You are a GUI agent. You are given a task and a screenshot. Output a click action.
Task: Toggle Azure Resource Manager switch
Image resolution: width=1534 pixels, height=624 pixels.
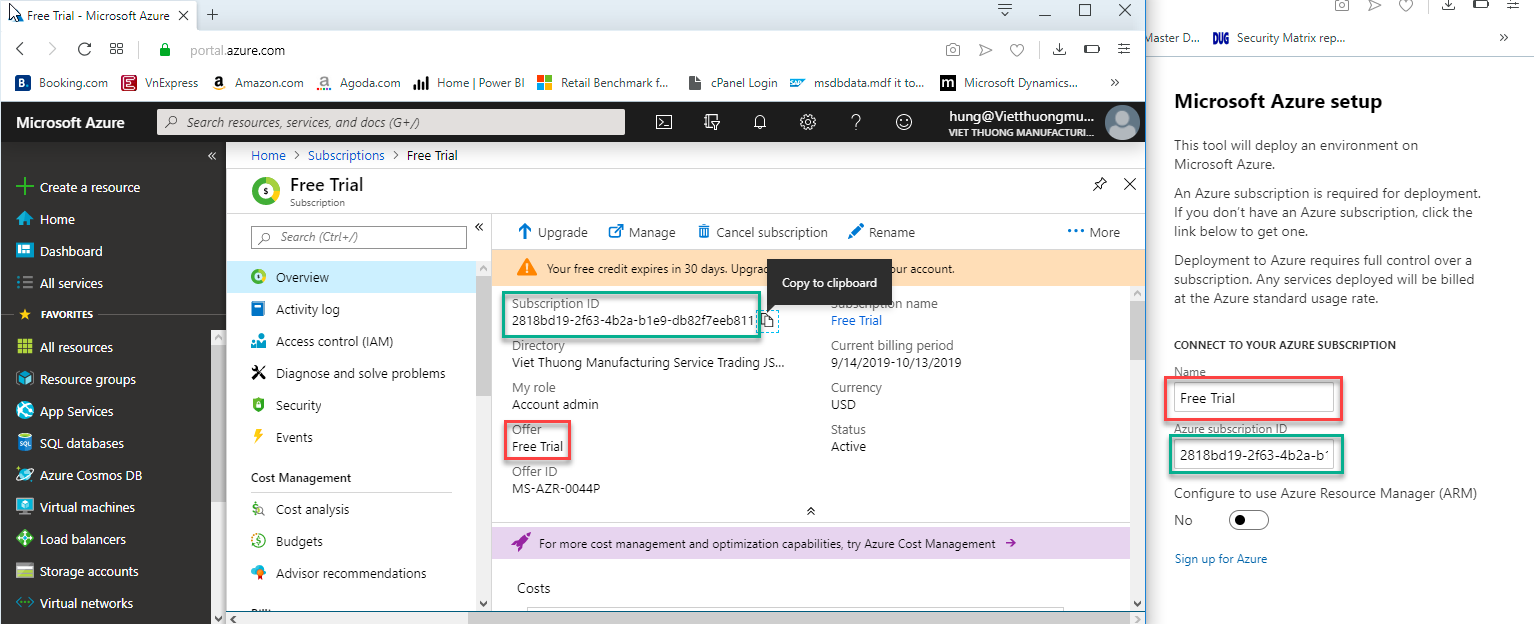point(1248,520)
